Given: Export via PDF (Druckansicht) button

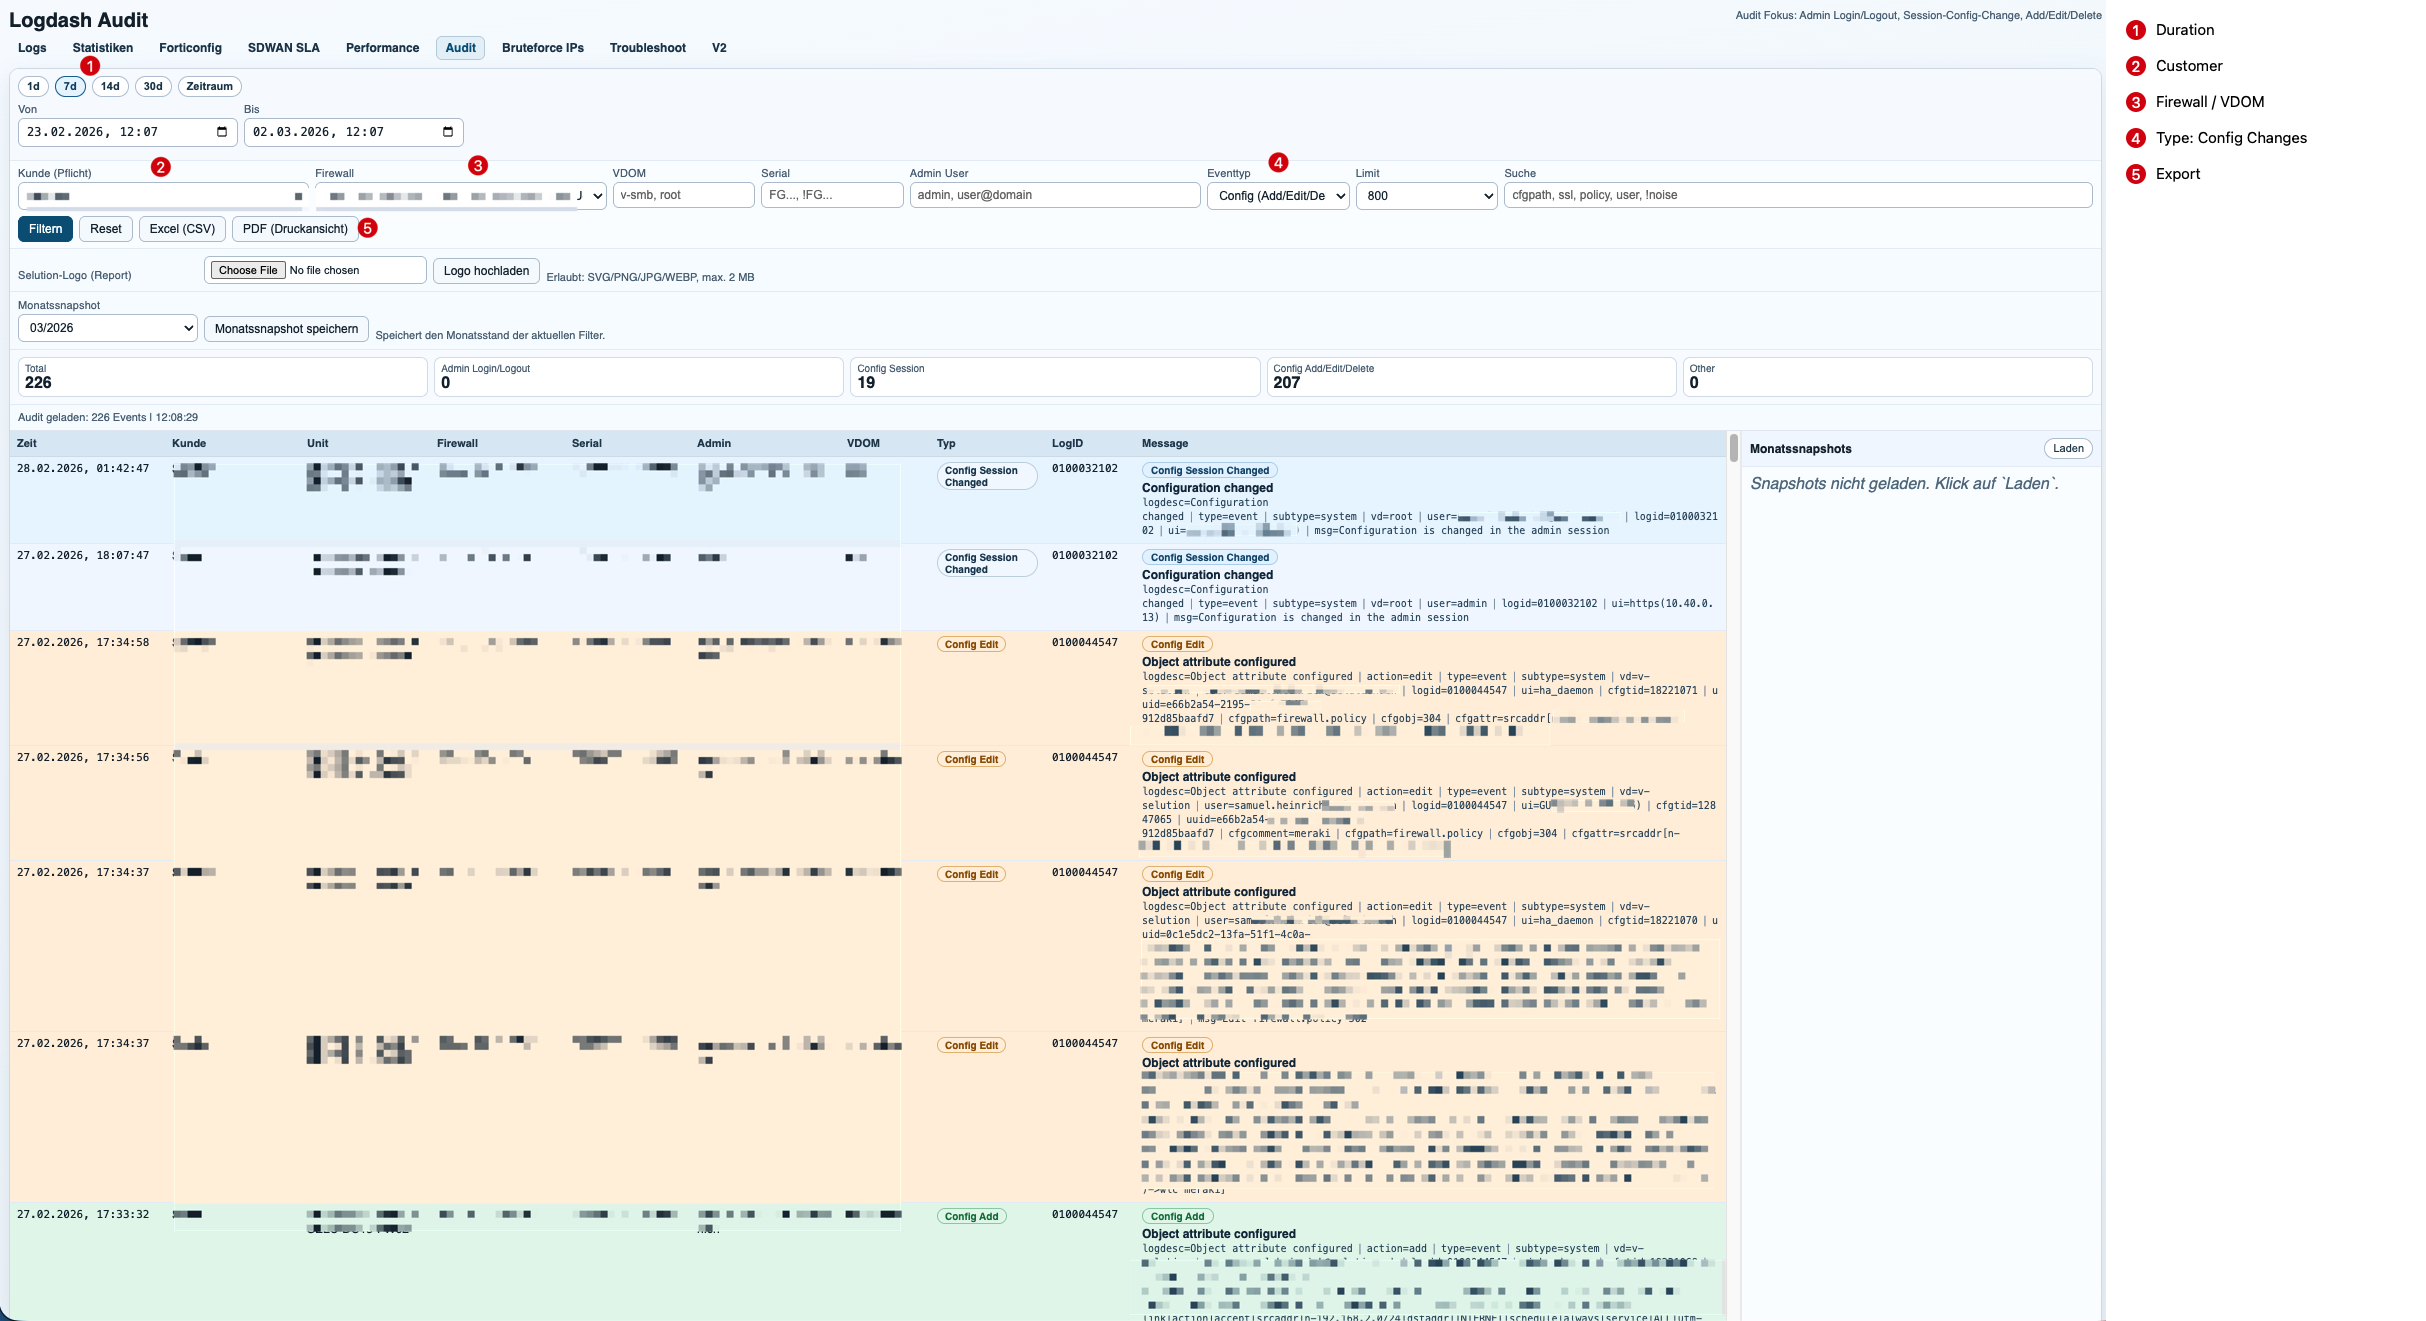Looking at the screenshot, I should tap(295, 229).
